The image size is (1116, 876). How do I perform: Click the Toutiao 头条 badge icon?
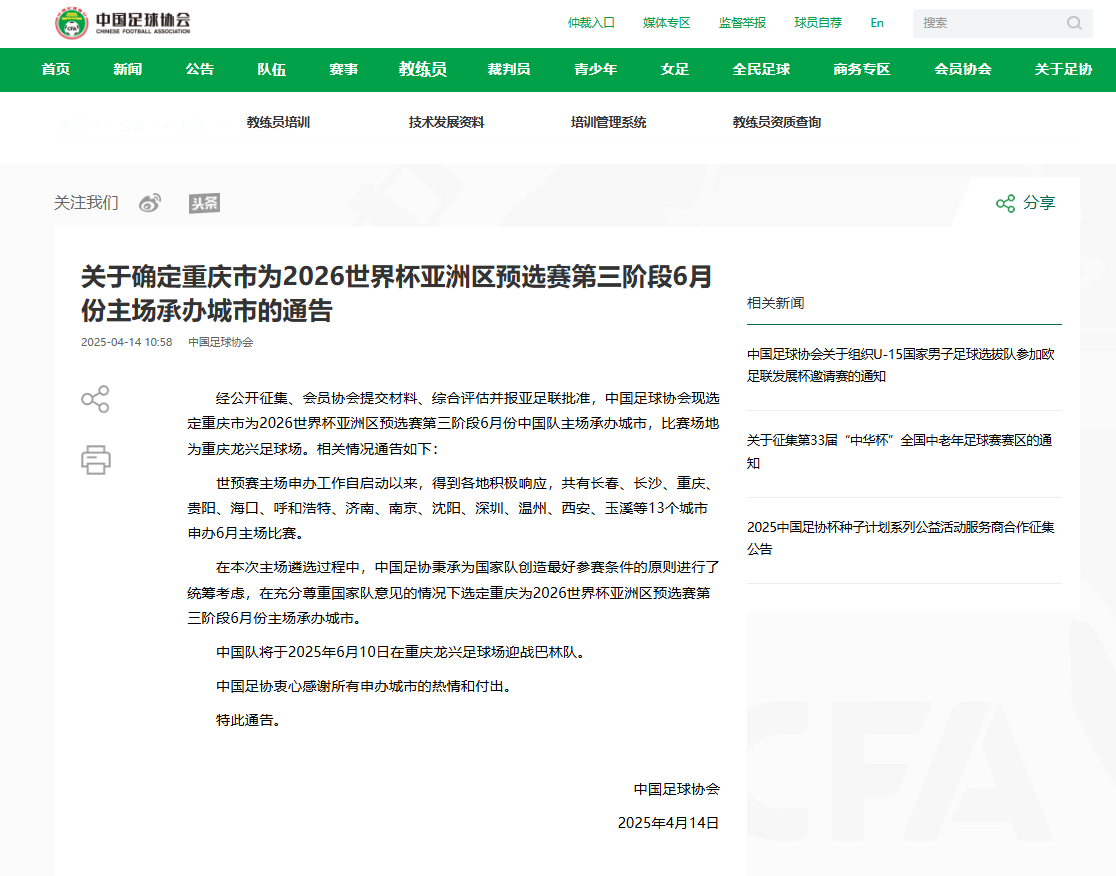206,202
